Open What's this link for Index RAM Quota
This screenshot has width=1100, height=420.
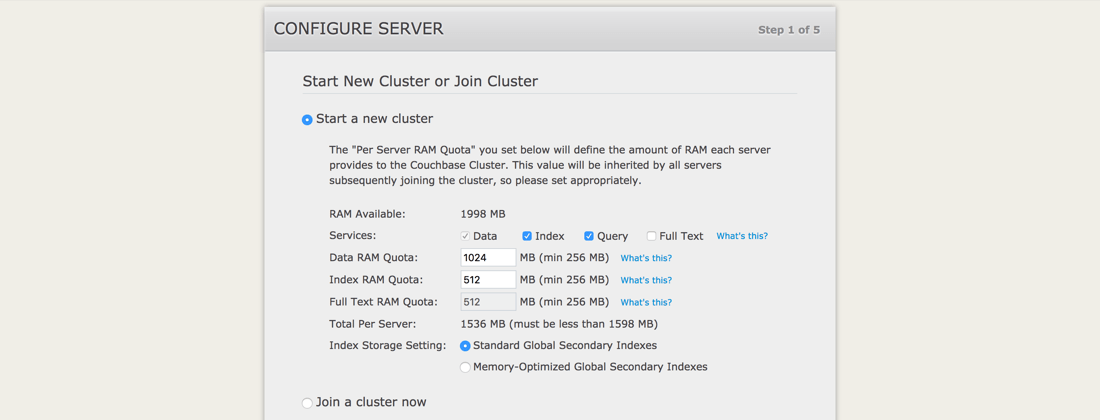tap(646, 280)
